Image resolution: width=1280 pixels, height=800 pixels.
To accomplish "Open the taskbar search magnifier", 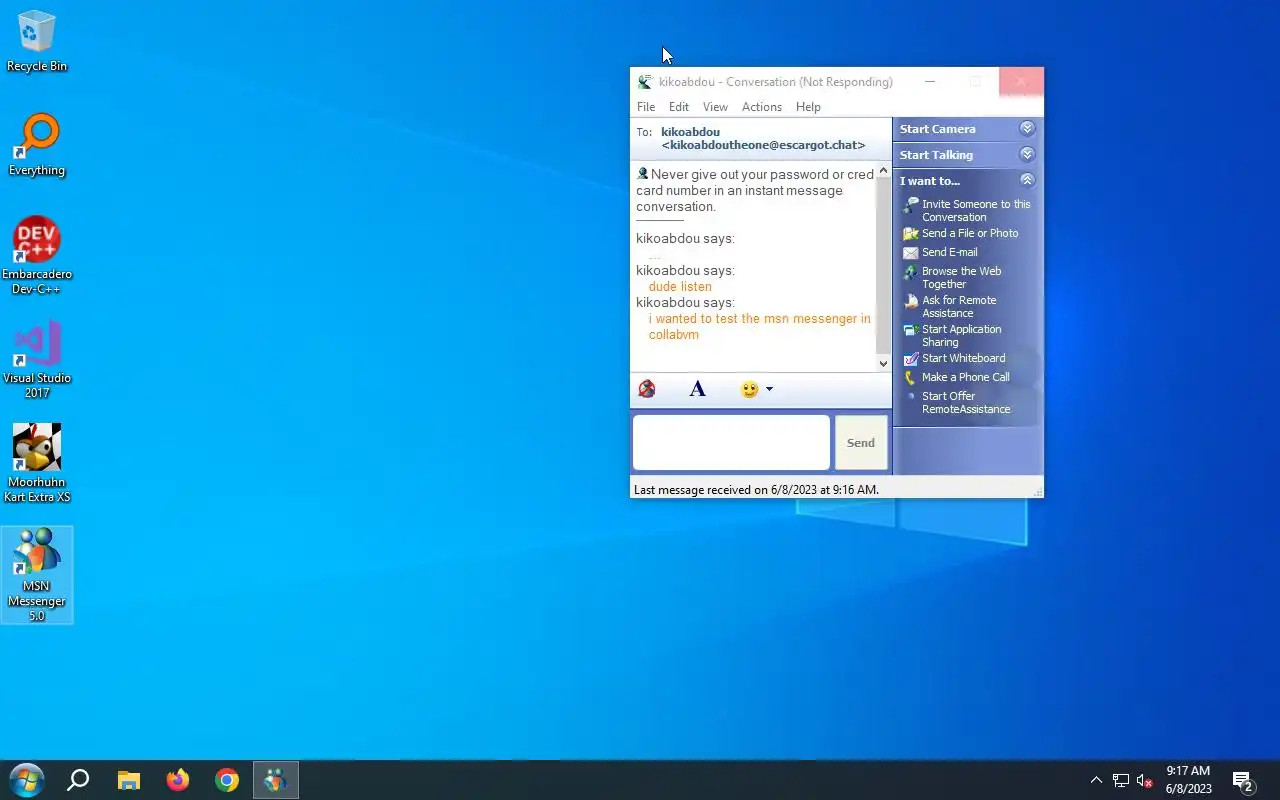I will pos(78,780).
